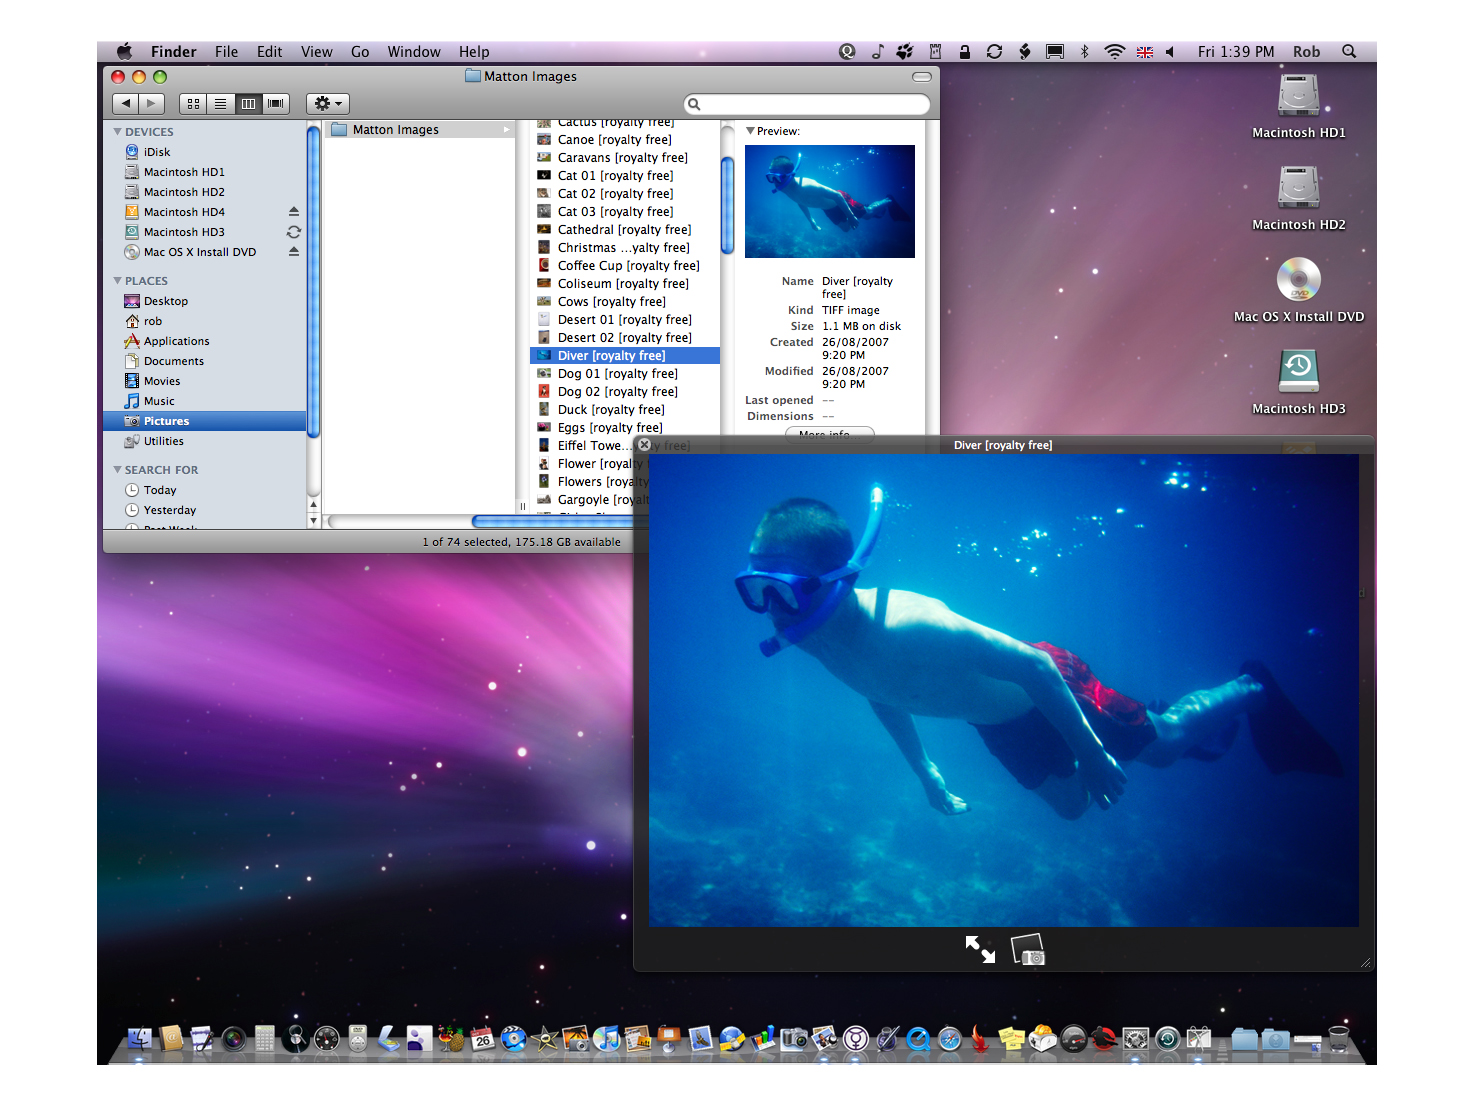
Task: Open Utilities from the sidebar
Action: coord(205,441)
